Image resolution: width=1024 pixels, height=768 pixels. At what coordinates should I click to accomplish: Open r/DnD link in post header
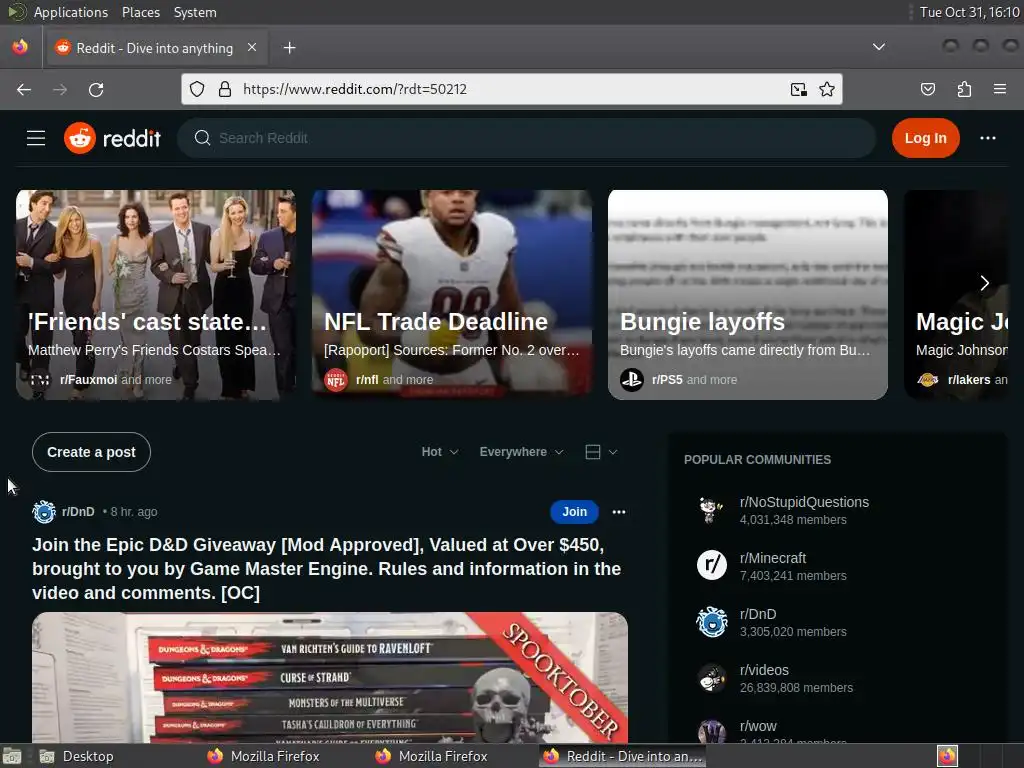click(78, 511)
